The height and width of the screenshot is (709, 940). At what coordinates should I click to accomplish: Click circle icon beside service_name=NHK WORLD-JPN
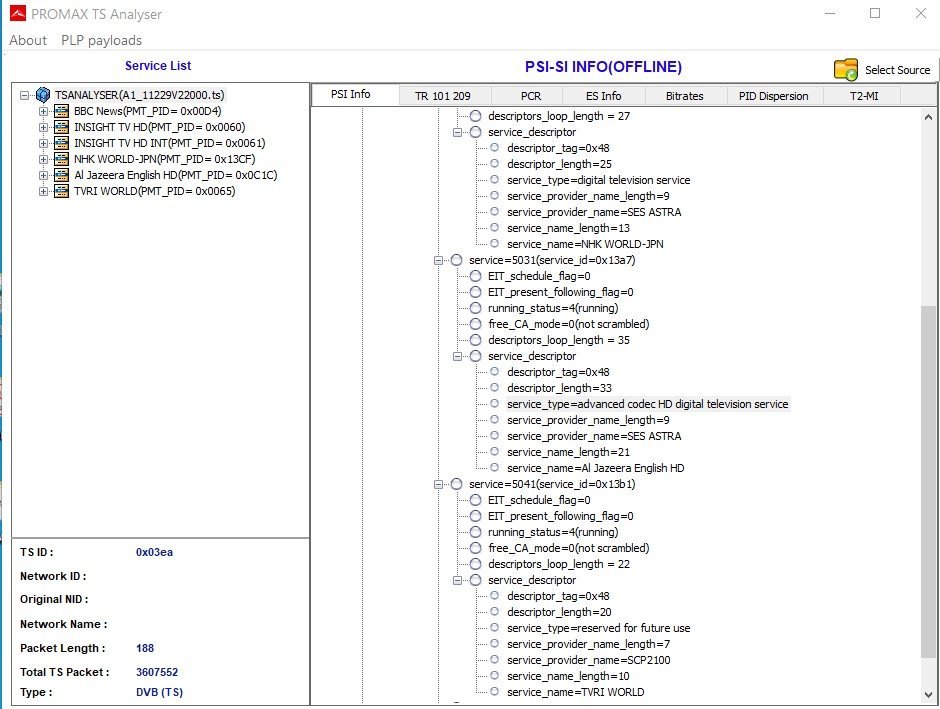[495, 243]
